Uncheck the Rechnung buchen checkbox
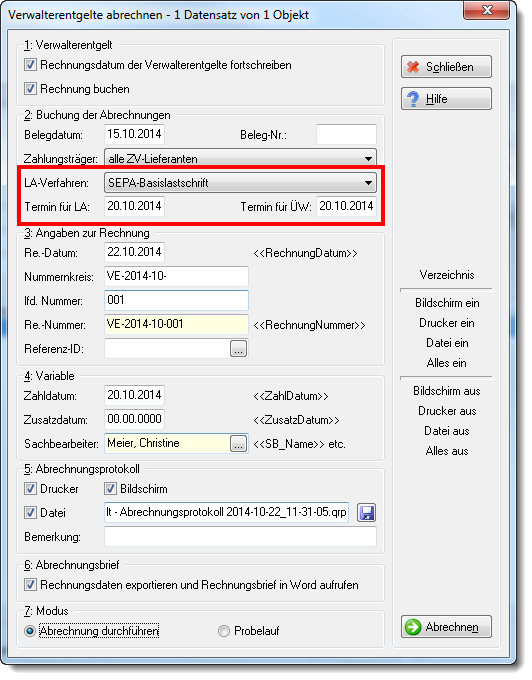This screenshot has height=680, width=532. (x=30, y=89)
